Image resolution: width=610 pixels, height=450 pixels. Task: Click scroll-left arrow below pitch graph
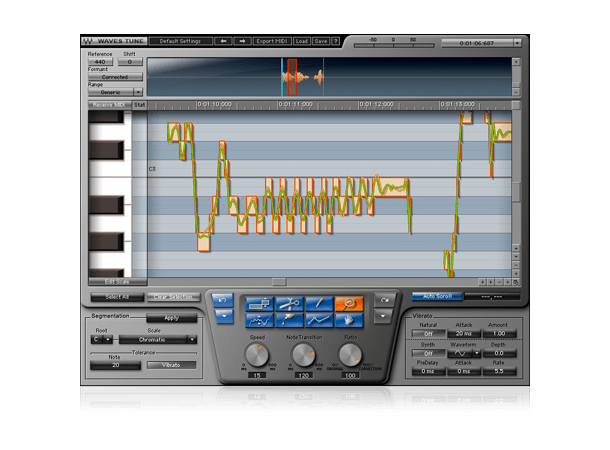pos(482,282)
